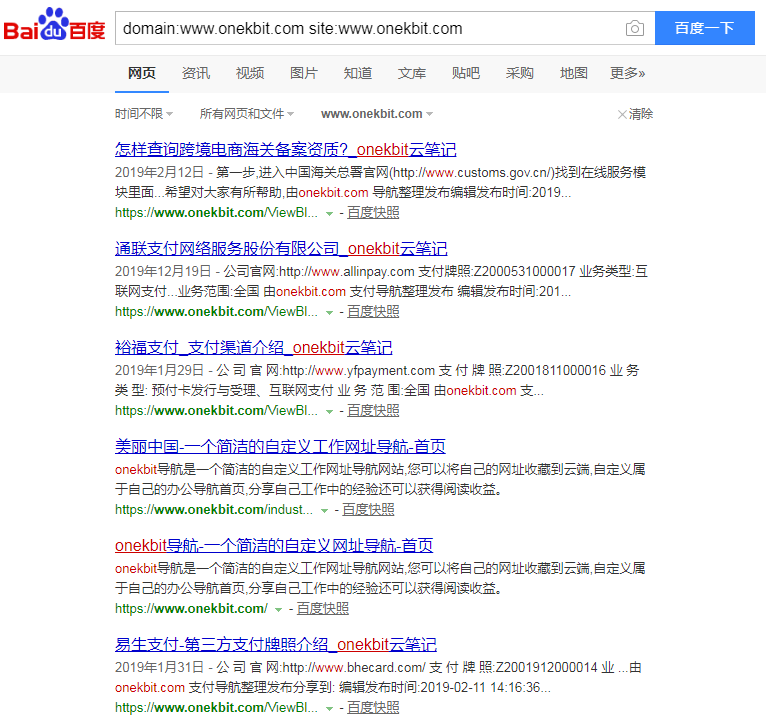The width and height of the screenshot is (766, 725).
Task: Open green URL under 裕福支付 result
Action: tap(216, 411)
